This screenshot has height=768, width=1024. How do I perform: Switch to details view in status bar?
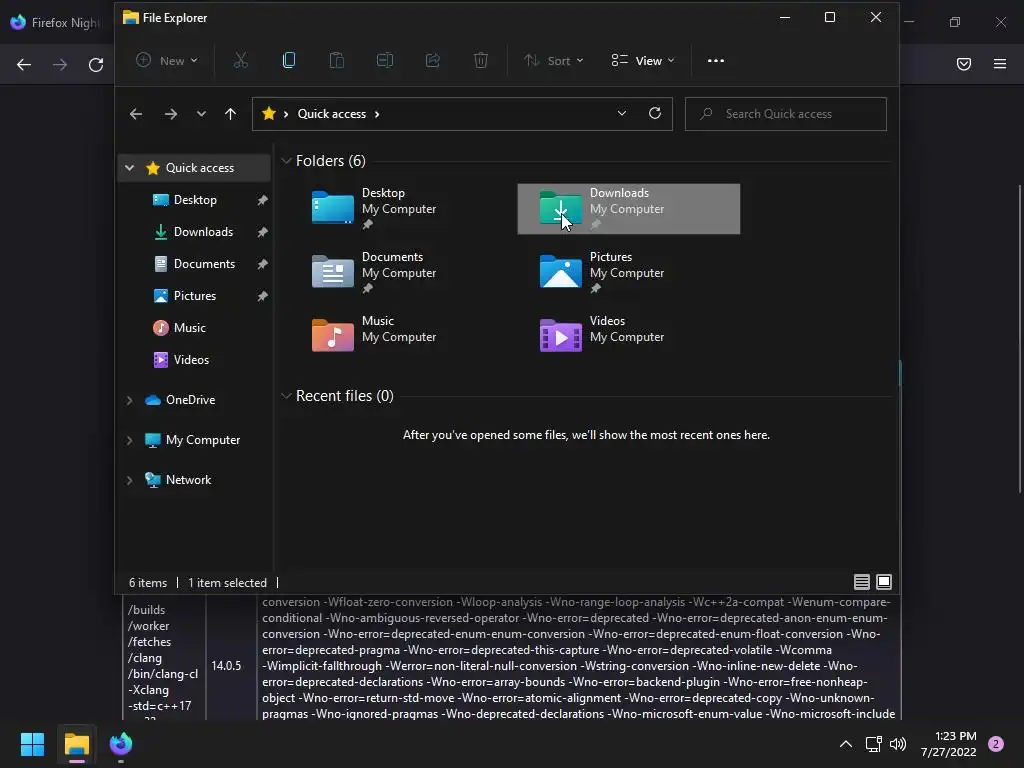click(861, 582)
